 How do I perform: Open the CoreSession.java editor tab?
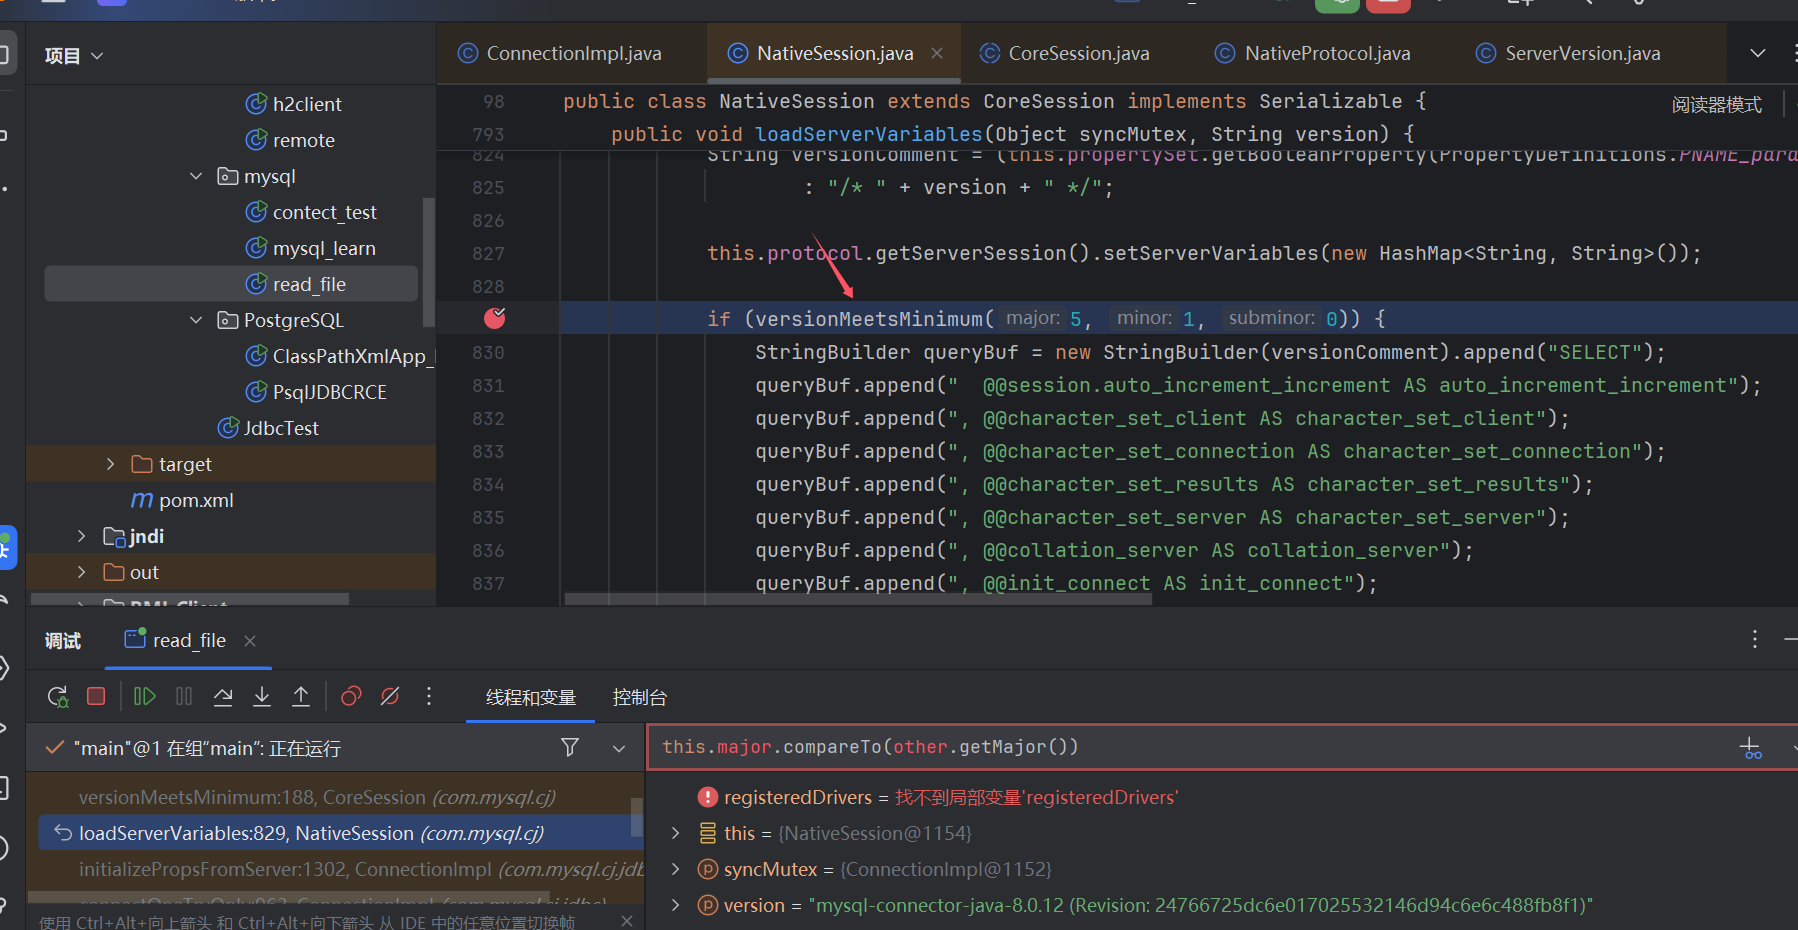pyautogui.click(x=1065, y=53)
